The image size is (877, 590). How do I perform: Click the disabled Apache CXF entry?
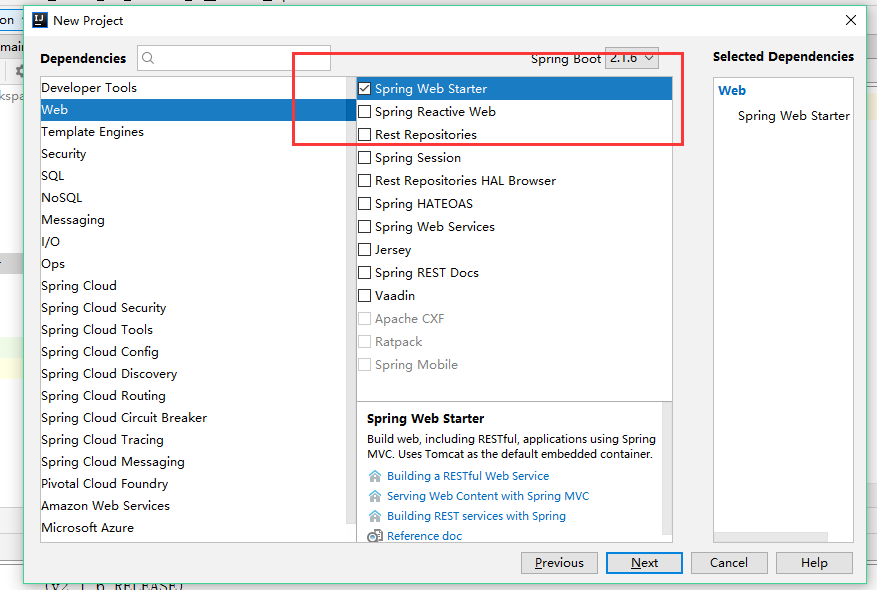tap(409, 319)
